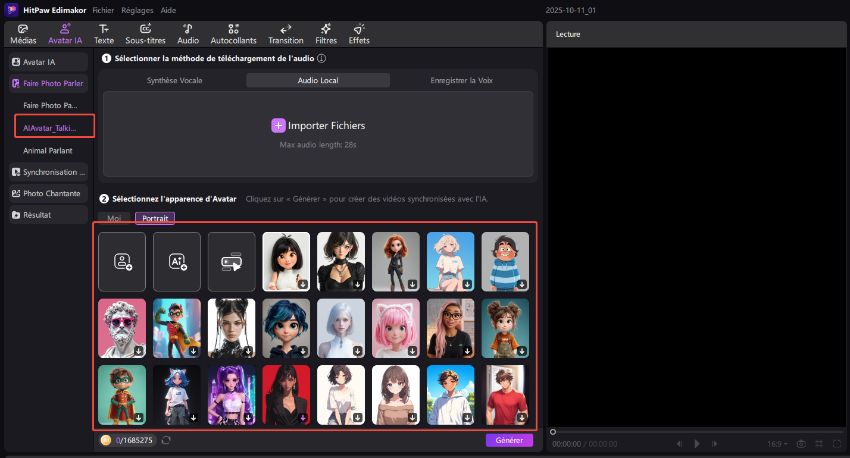Image resolution: width=850 pixels, height=458 pixels.
Task: Switch avatar appearance to Moi
Action: (114, 217)
